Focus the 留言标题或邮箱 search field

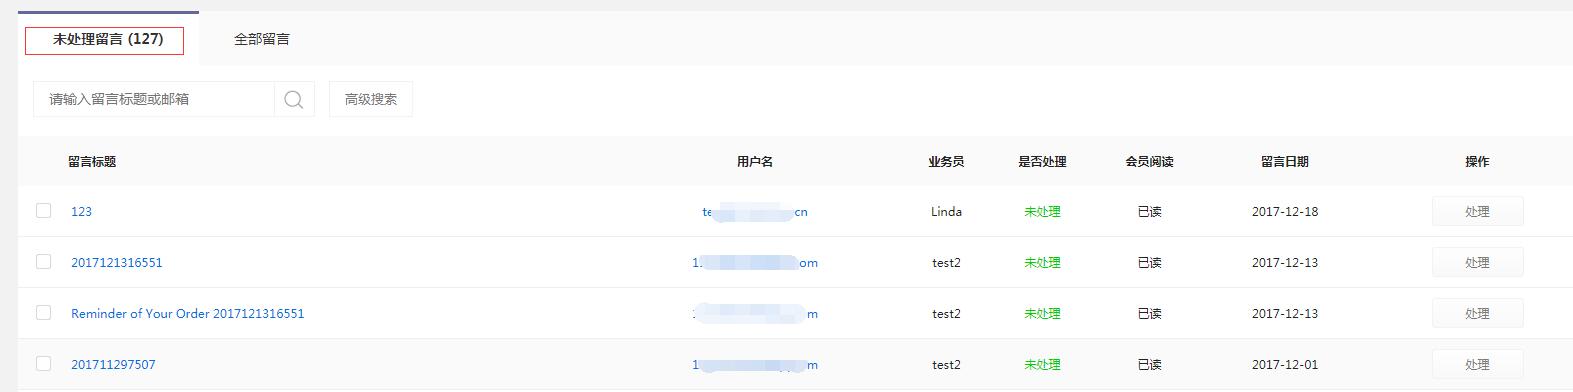pyautogui.click(x=154, y=99)
